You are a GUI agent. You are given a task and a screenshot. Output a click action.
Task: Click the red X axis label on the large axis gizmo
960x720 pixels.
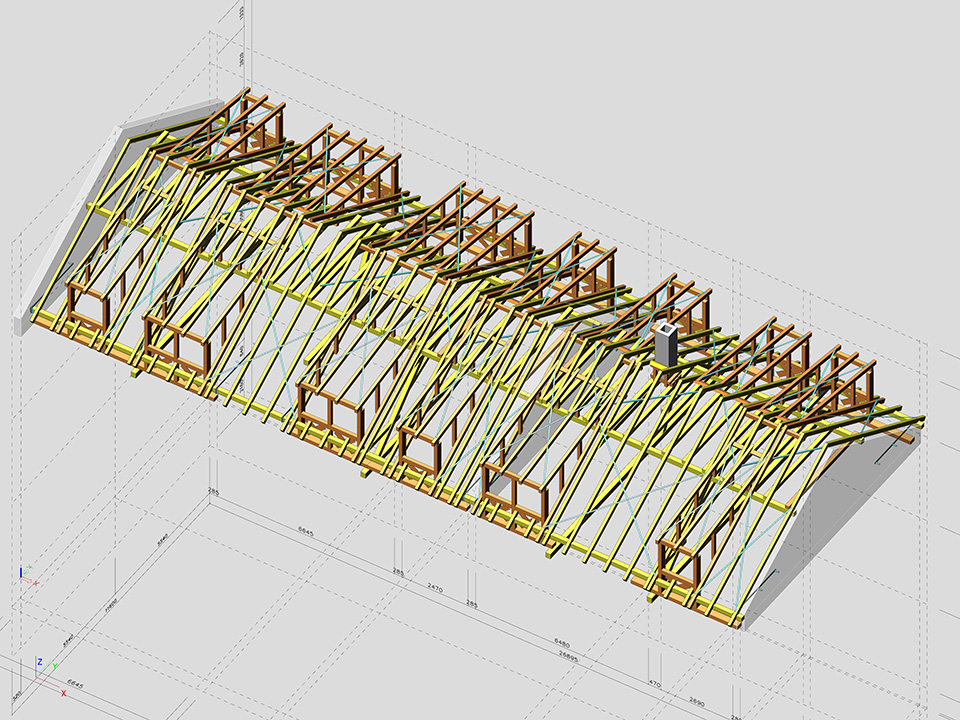coord(63,692)
